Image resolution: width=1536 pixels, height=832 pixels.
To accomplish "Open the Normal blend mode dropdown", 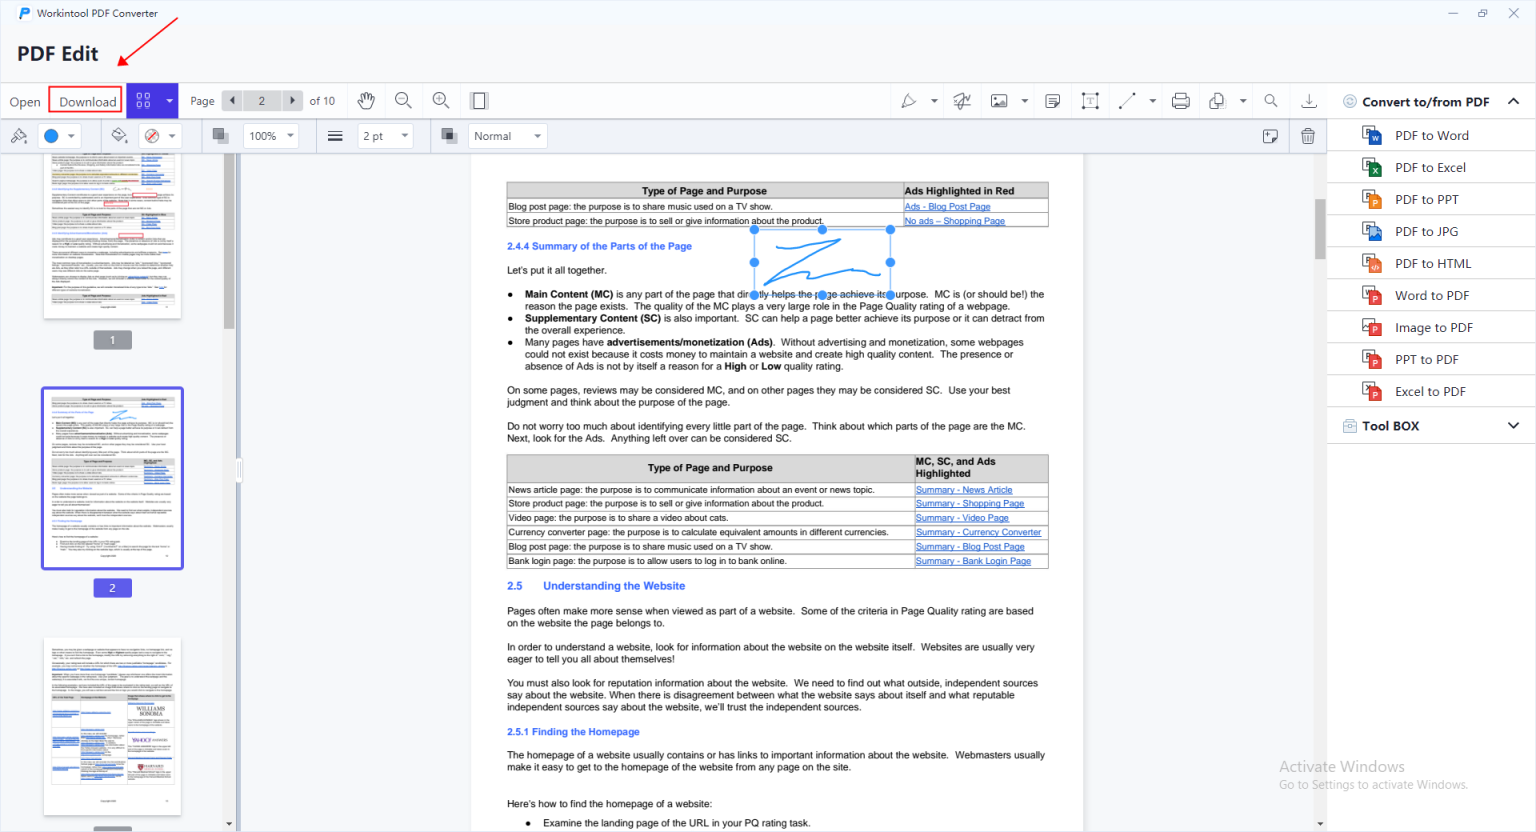I will [x=507, y=135].
